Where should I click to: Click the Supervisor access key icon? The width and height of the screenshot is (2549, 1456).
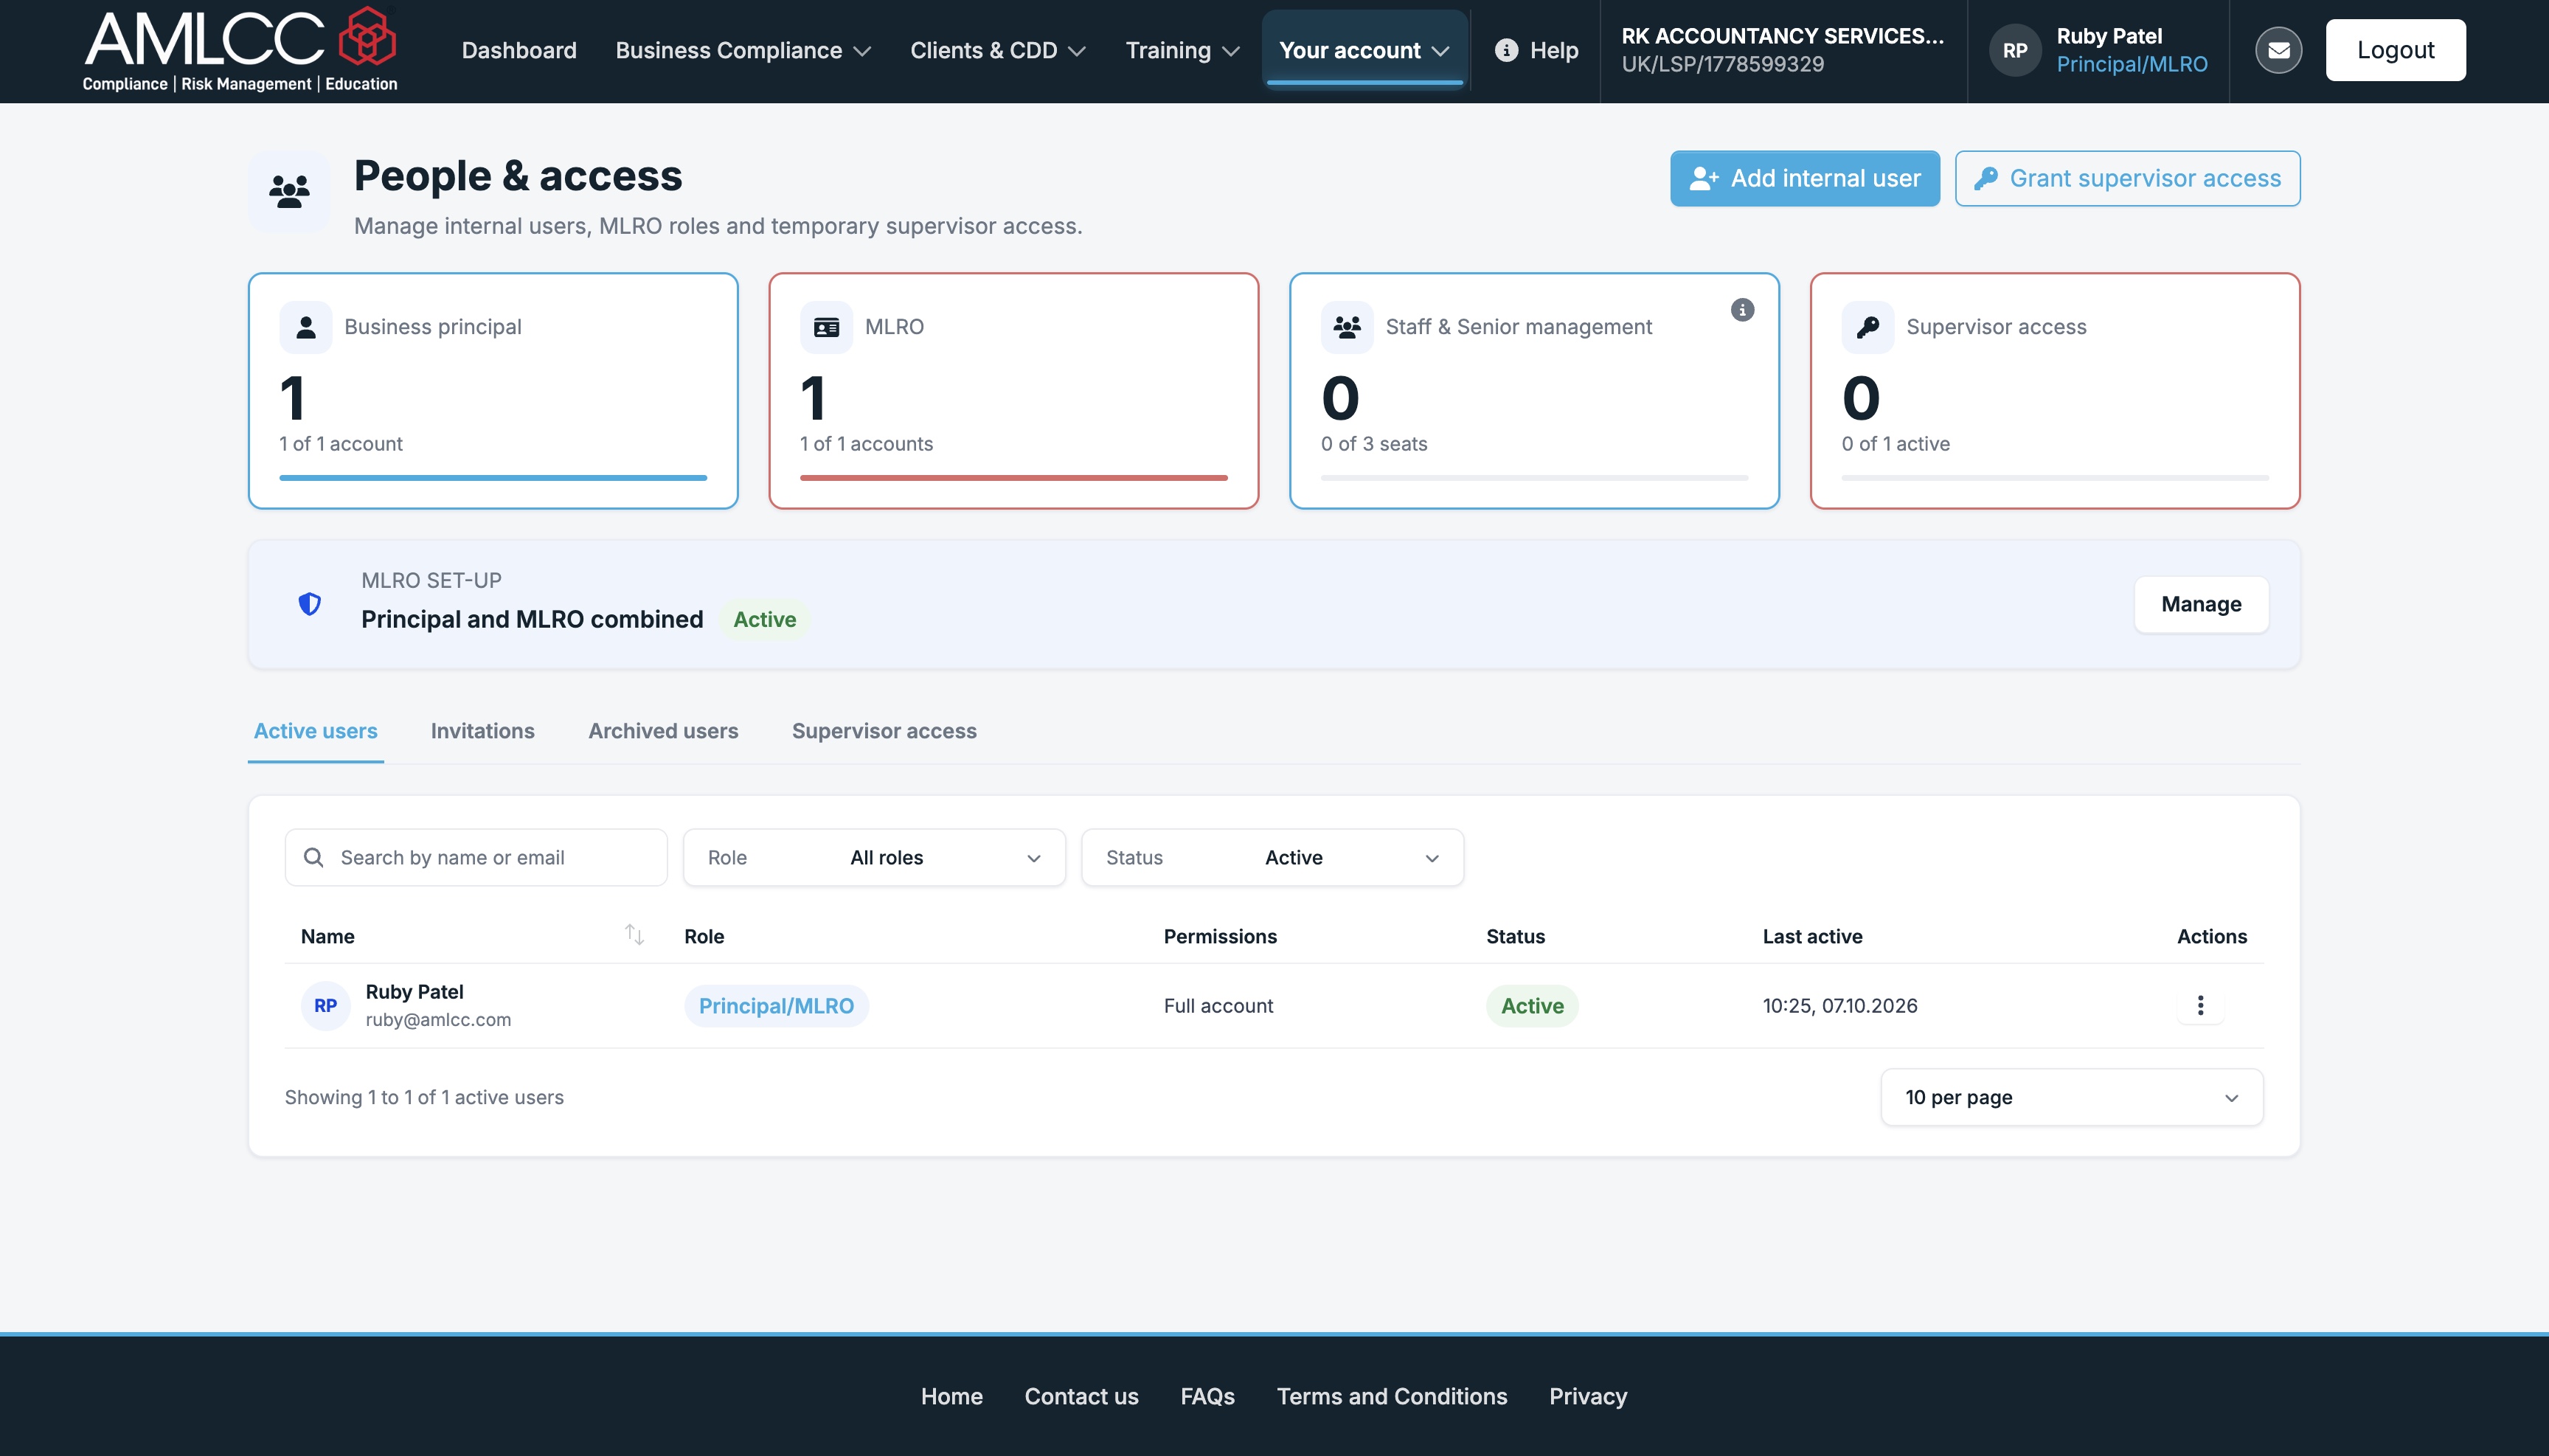coord(1867,327)
